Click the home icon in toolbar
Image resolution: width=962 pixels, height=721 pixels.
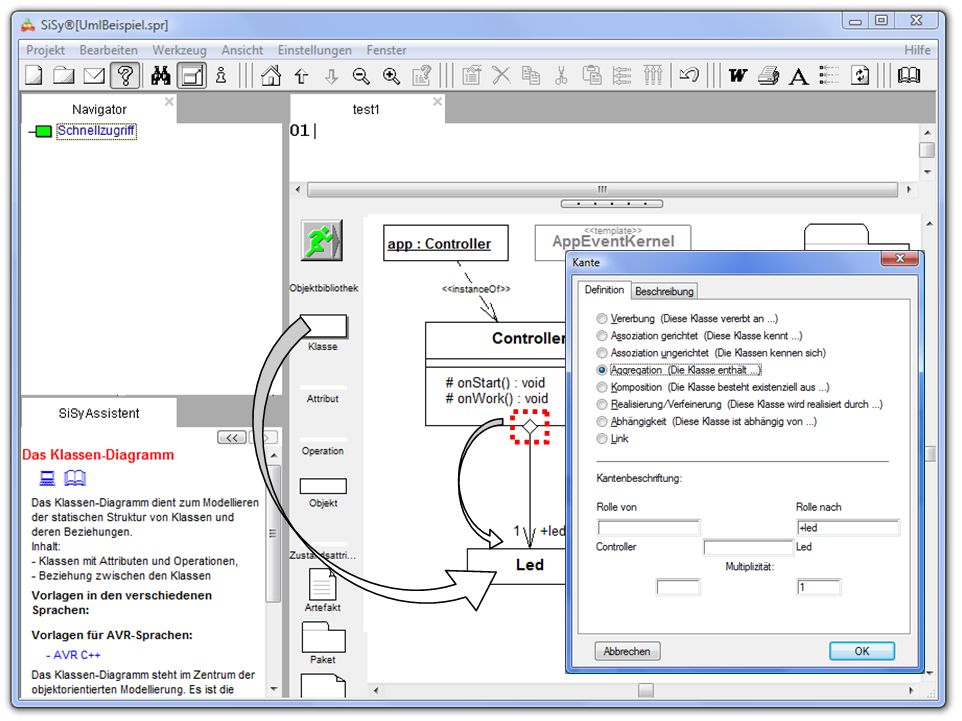click(x=270, y=75)
